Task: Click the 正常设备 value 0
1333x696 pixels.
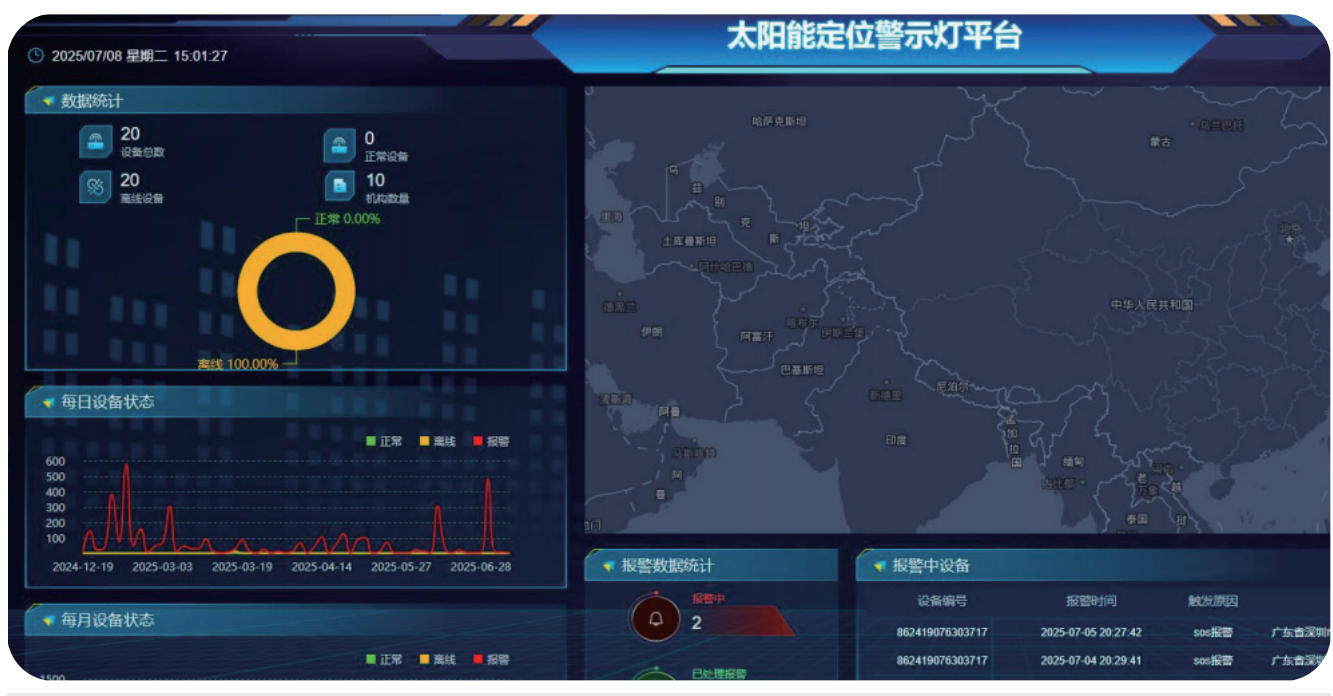Action: [x=370, y=138]
